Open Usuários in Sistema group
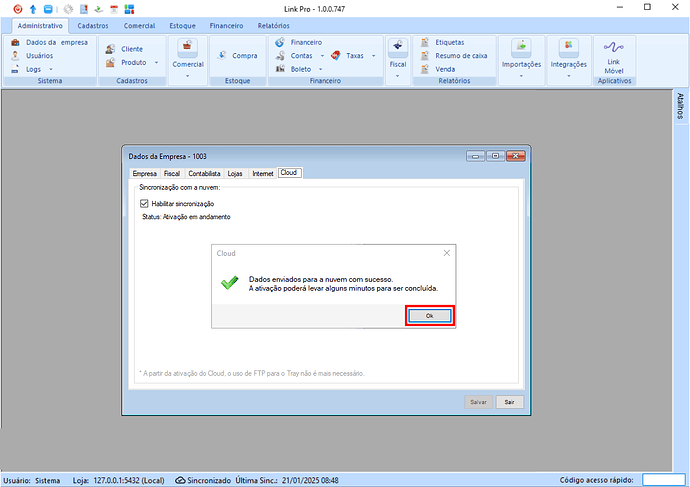The image size is (690, 487). point(39,56)
